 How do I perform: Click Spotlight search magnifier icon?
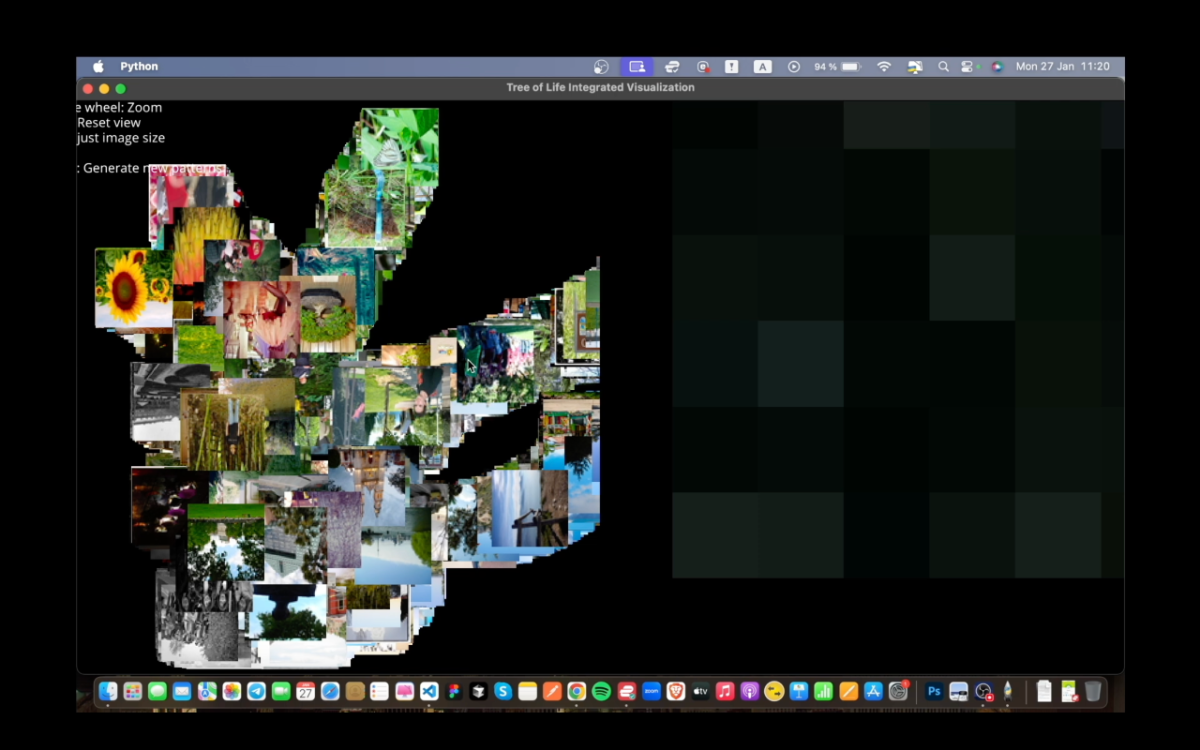pyautogui.click(x=943, y=67)
